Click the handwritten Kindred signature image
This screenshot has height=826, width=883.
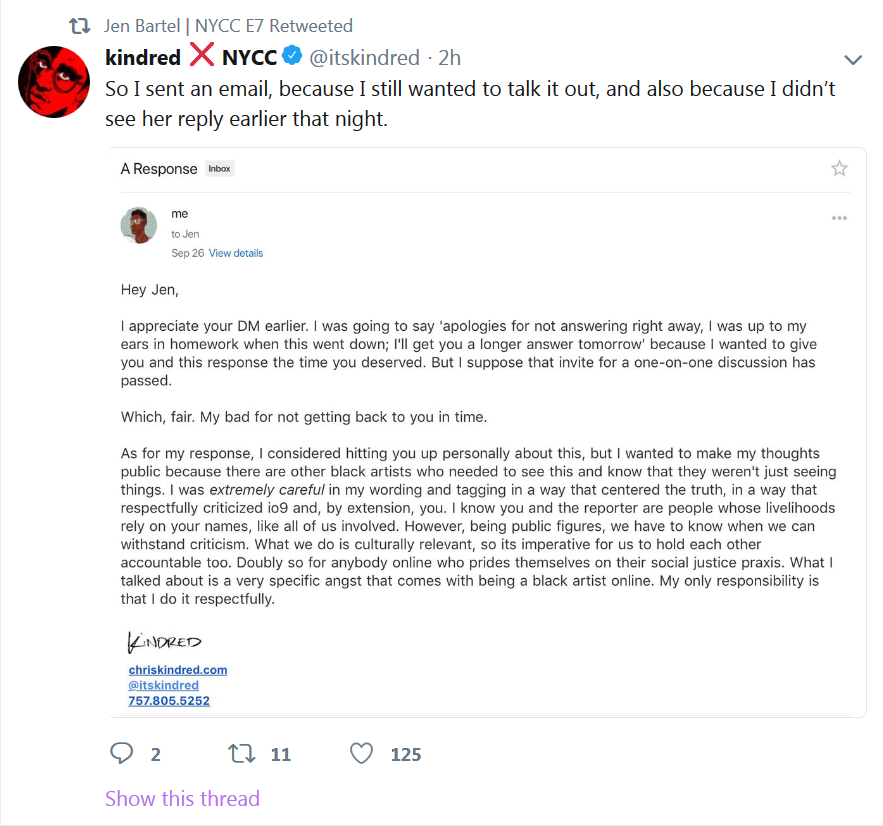[164, 642]
